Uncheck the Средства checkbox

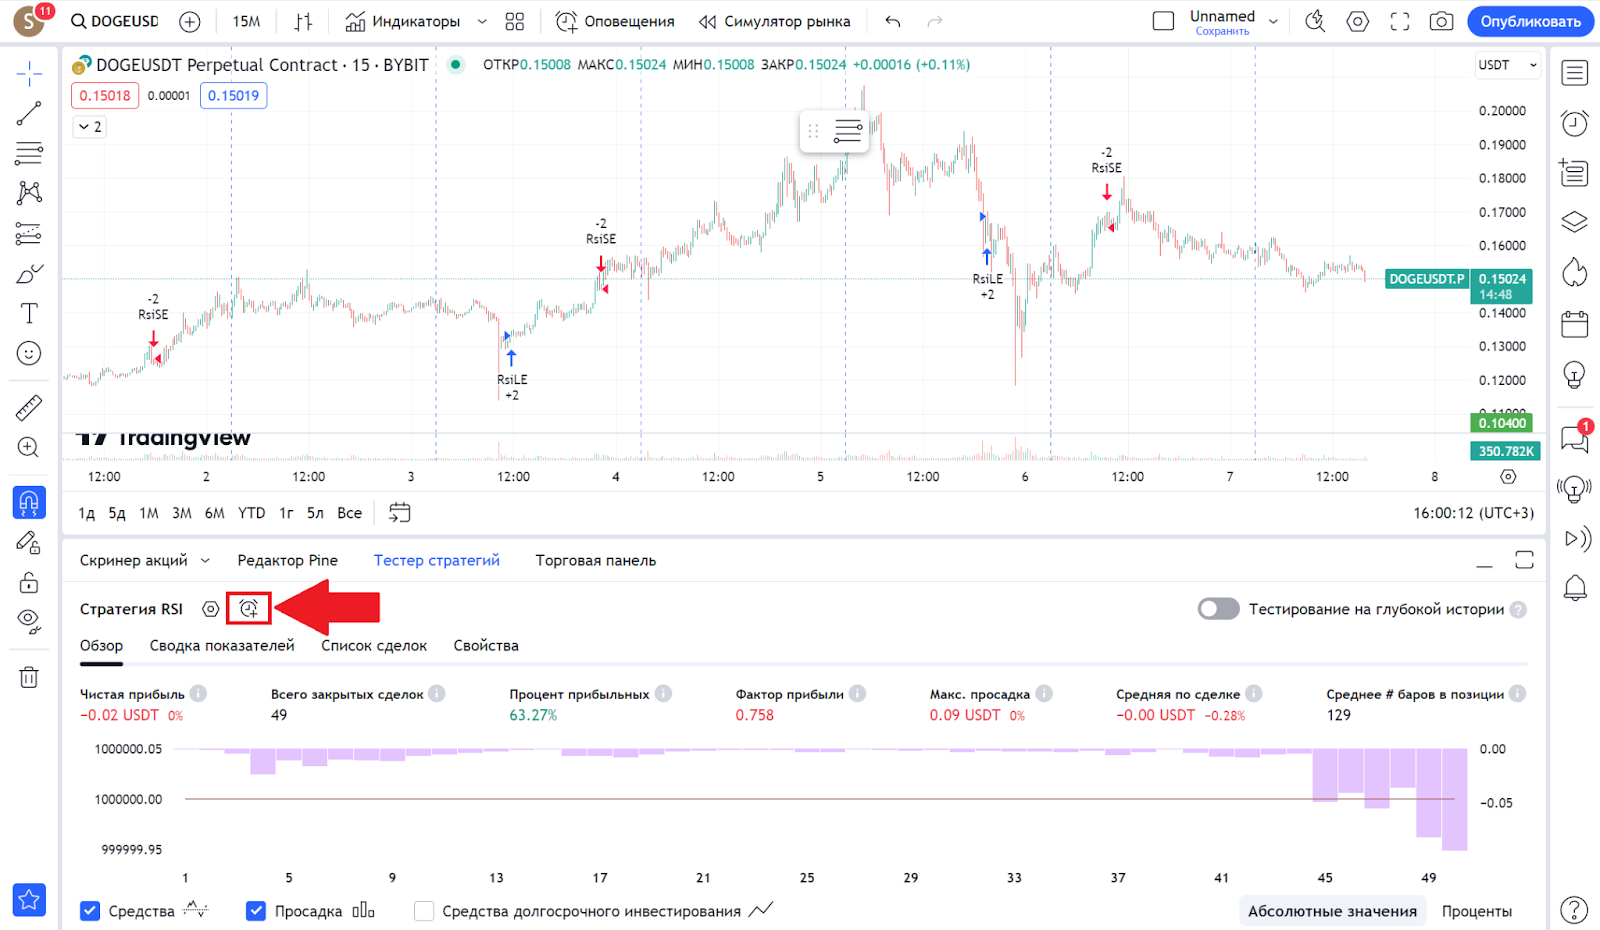pyautogui.click(x=90, y=911)
